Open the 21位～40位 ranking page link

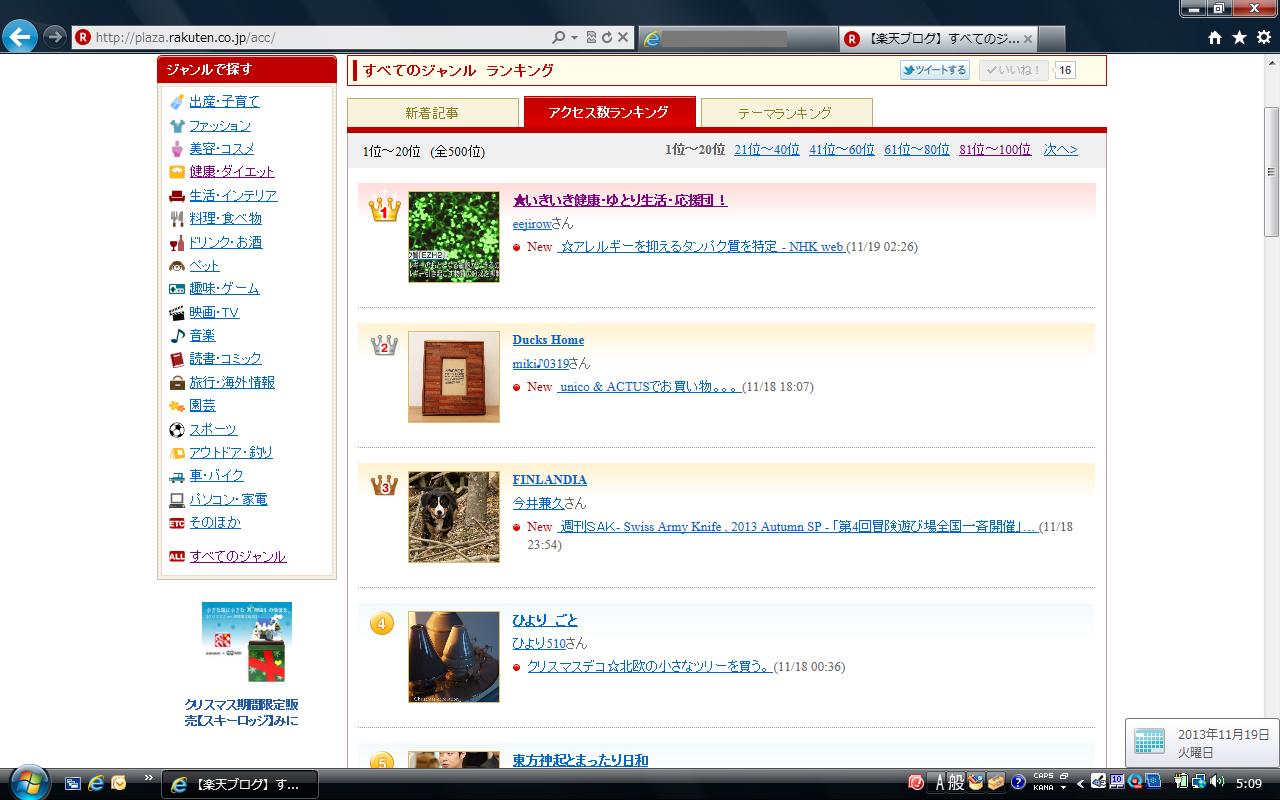(x=766, y=150)
